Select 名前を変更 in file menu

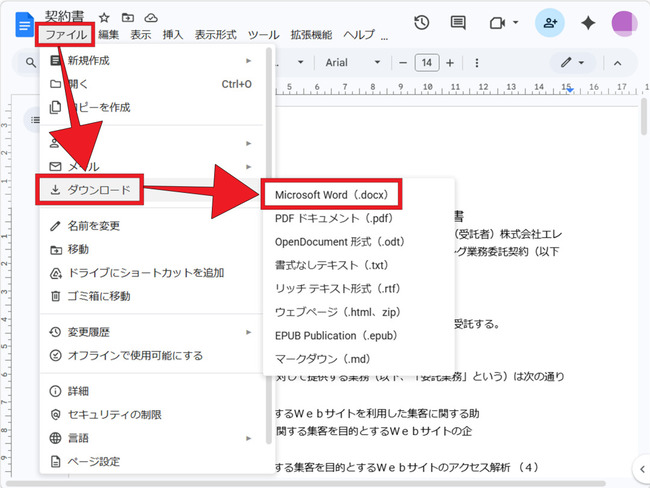click(152, 226)
